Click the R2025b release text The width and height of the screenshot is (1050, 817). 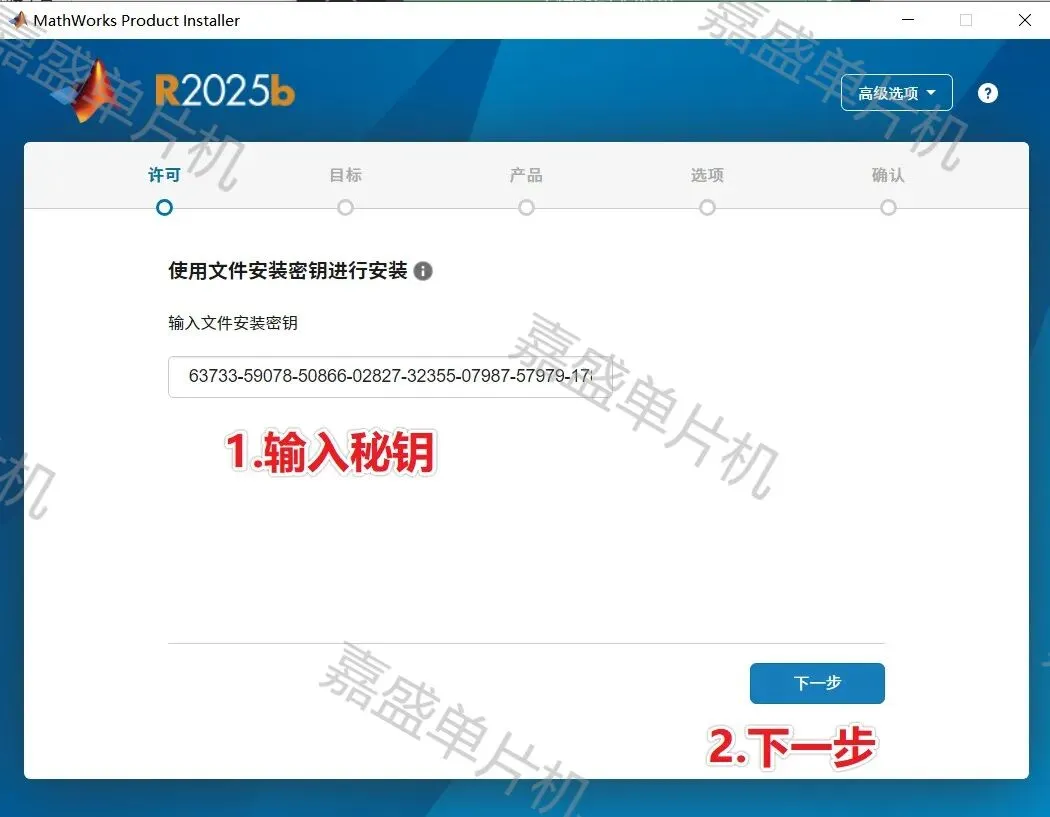point(225,90)
